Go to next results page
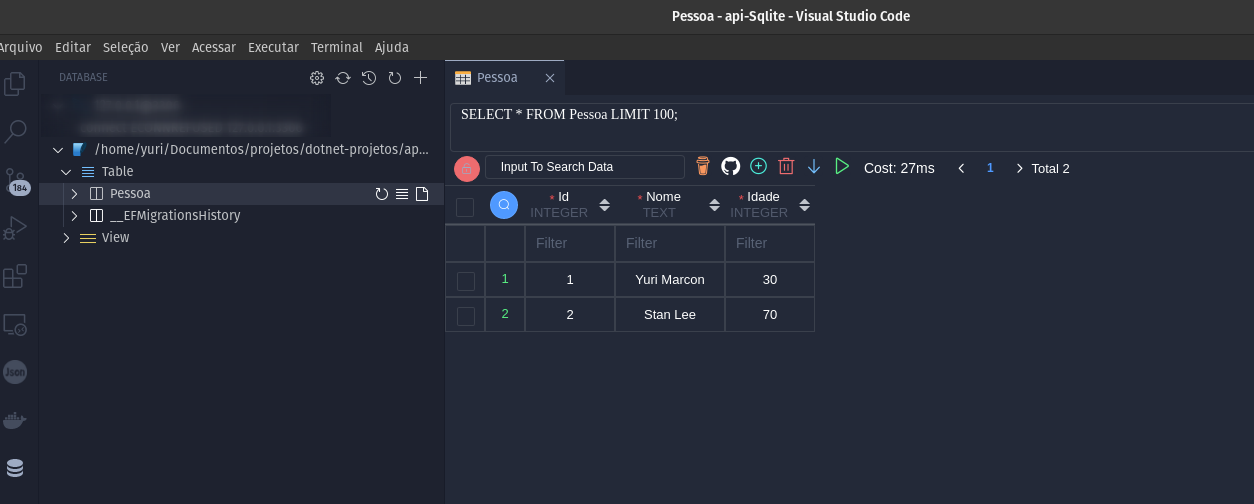The width and height of the screenshot is (1254, 504). pyautogui.click(x=1019, y=168)
